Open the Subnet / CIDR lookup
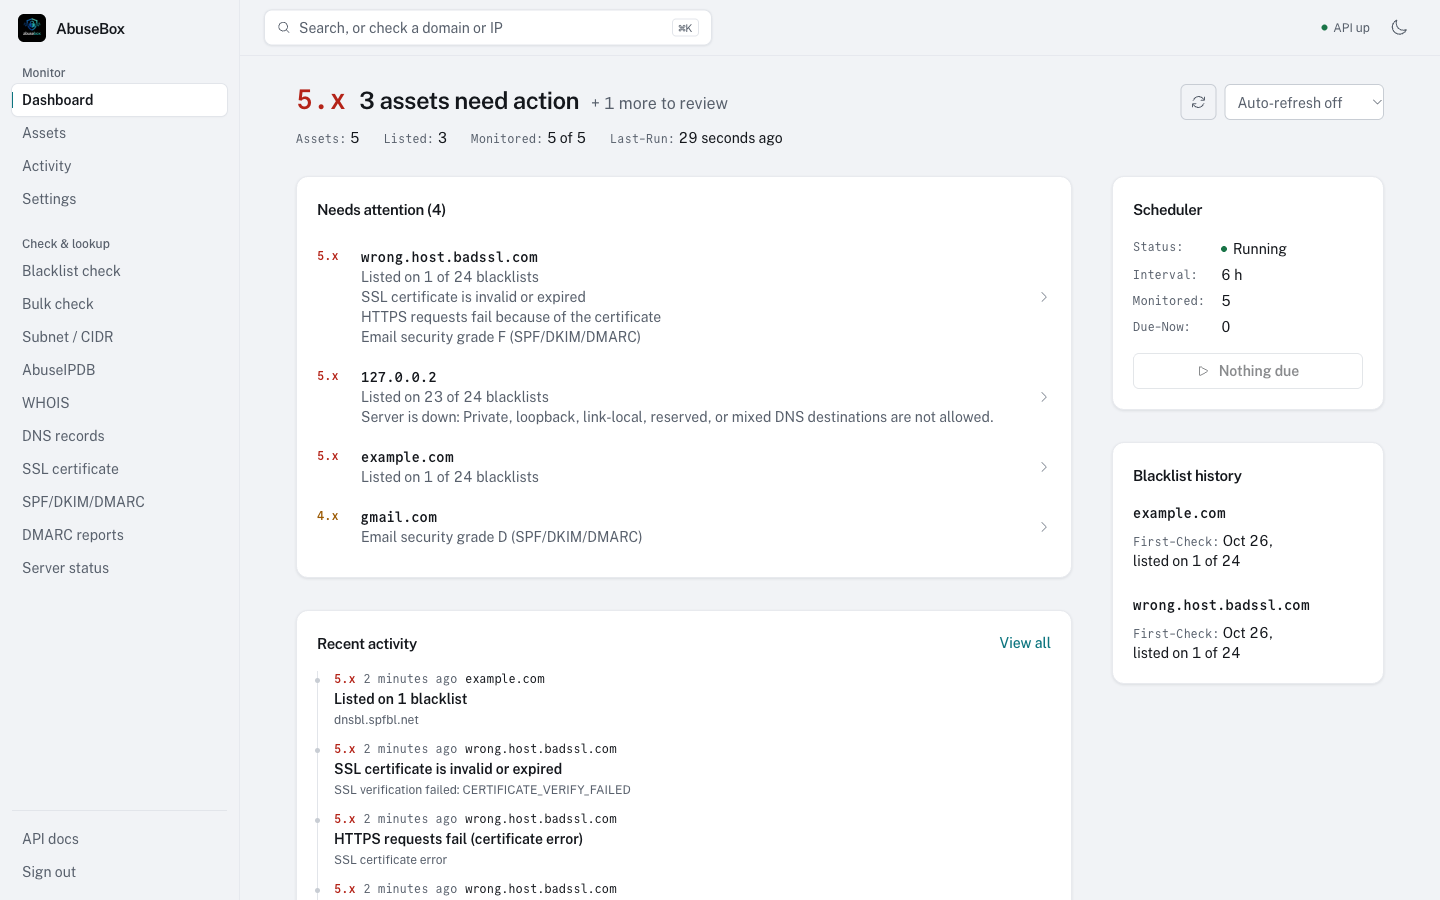Viewport: 1440px width, 900px height. click(120, 337)
